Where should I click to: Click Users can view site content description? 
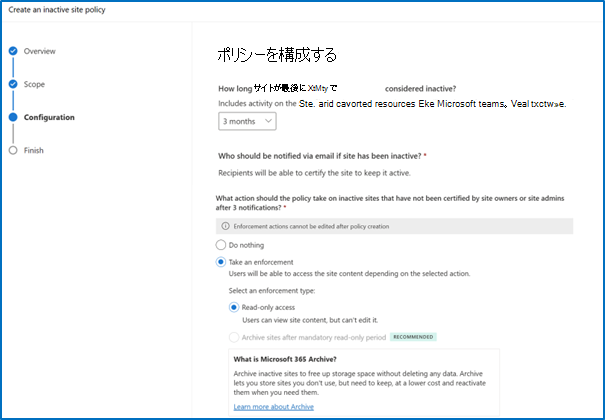click(310, 320)
